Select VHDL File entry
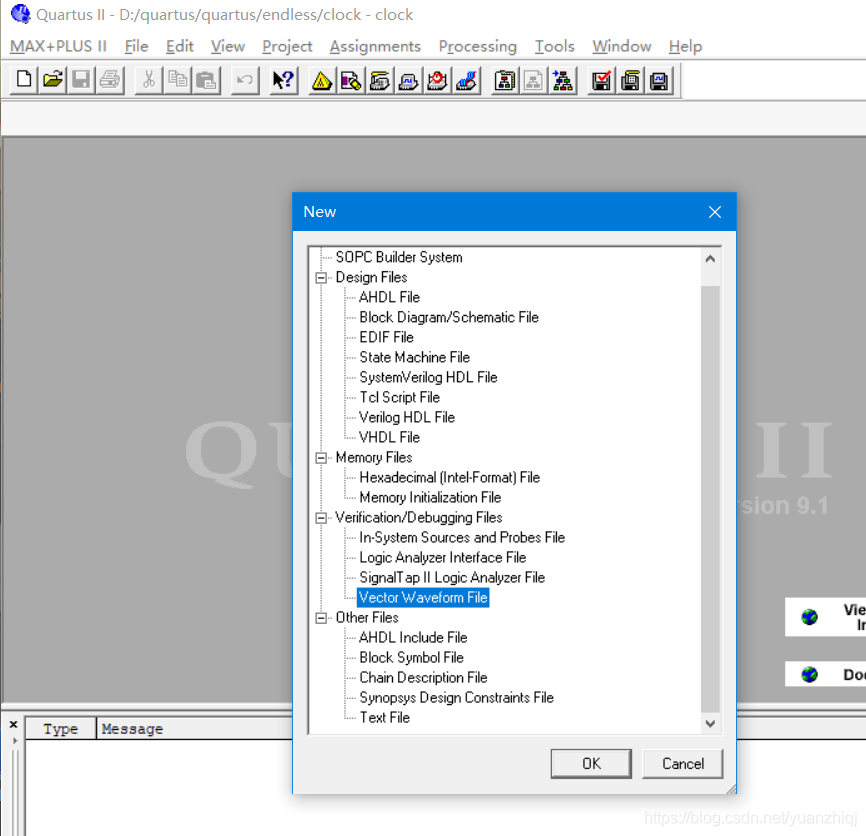Viewport: 866px width, 836px height. 389,437
